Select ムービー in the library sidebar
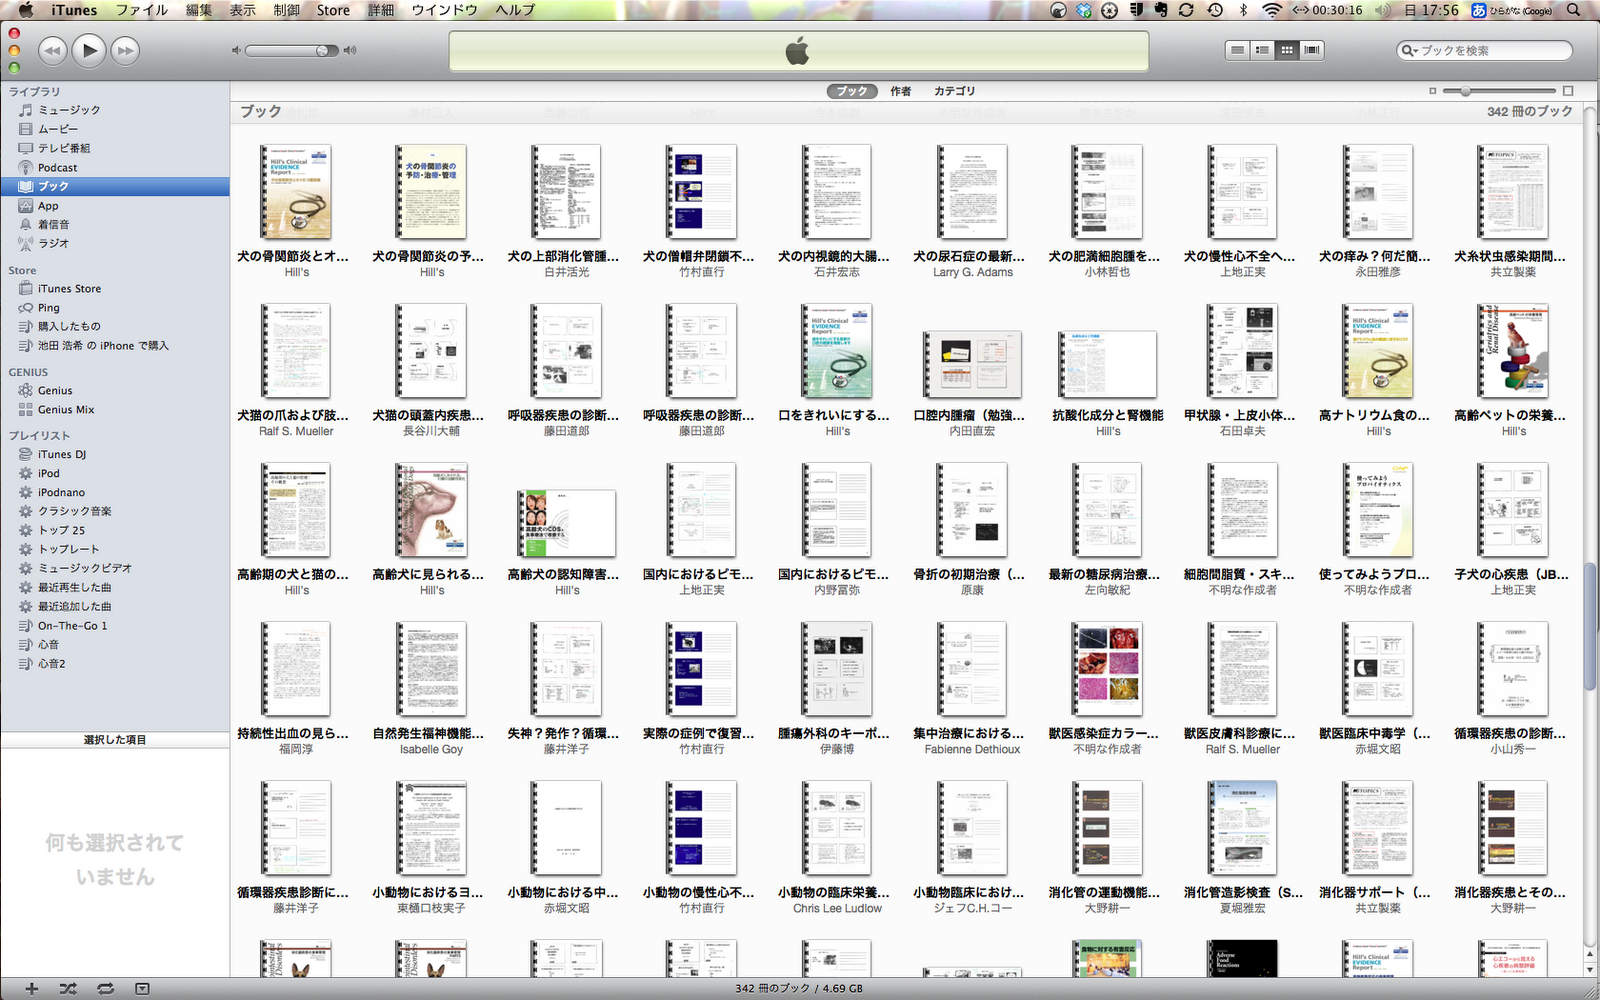Viewport: 1600px width, 1000px height. (x=58, y=129)
